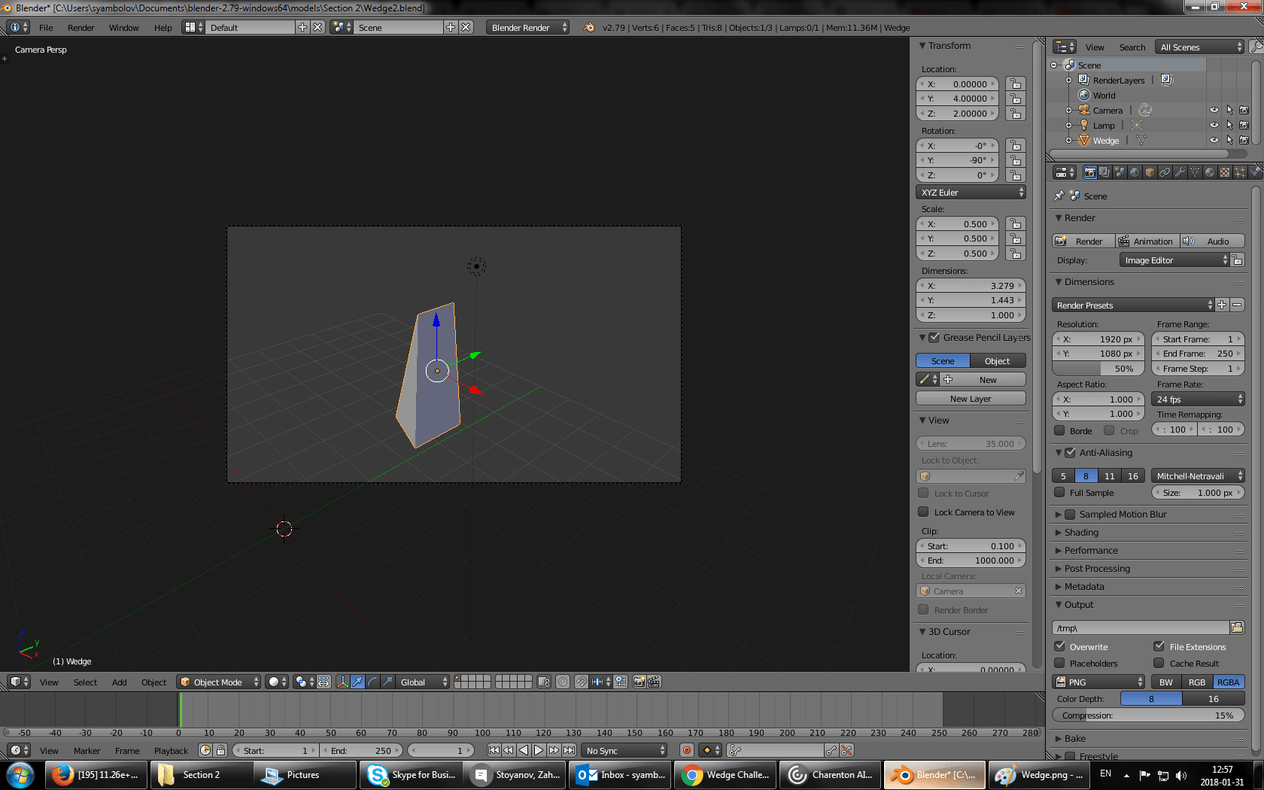Viewport: 1264px width, 790px height.
Task: Open the Texture properties checker icon
Action: 1223,171
